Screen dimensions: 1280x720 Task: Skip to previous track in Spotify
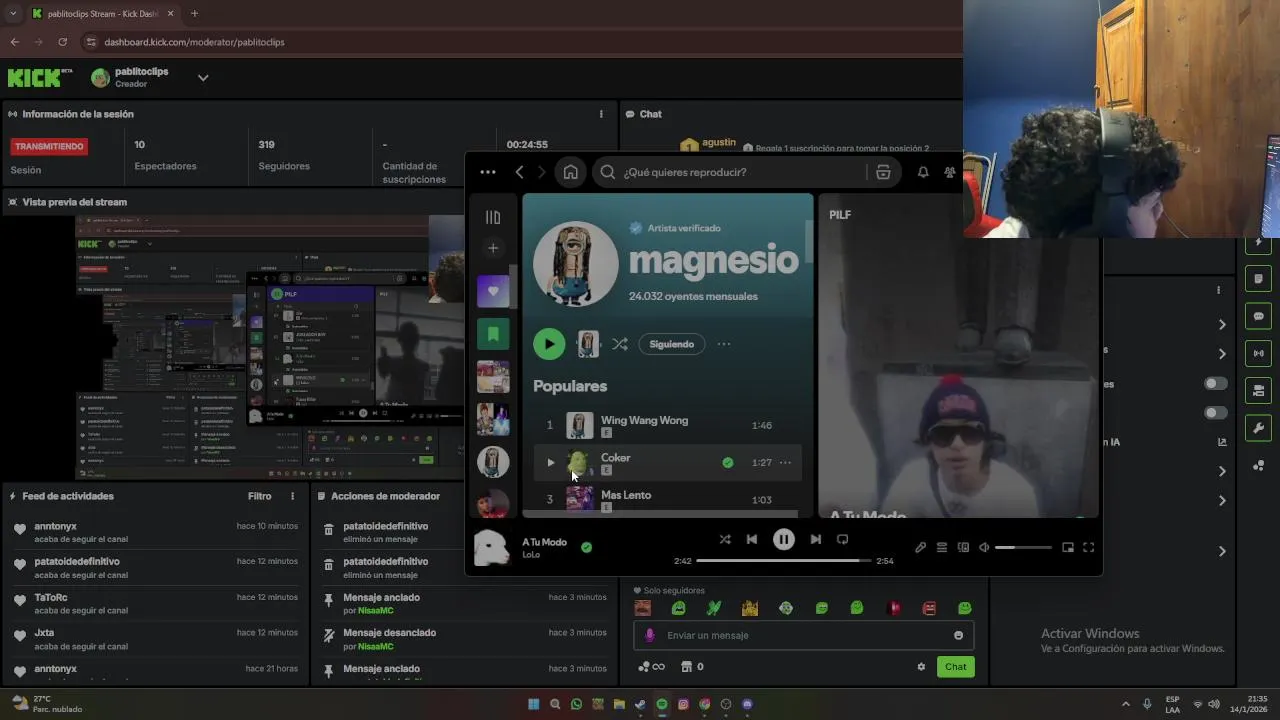[752, 539]
